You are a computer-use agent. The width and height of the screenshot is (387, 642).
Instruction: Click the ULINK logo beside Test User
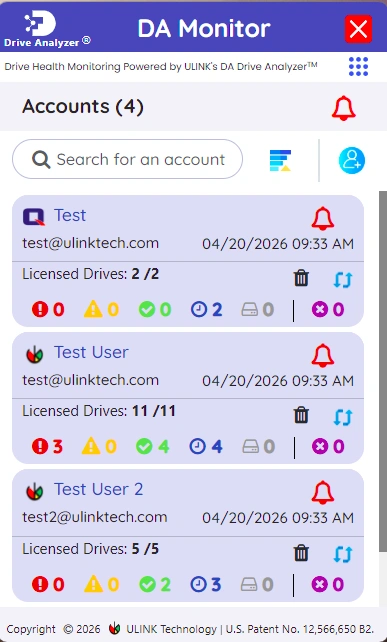[34, 354]
